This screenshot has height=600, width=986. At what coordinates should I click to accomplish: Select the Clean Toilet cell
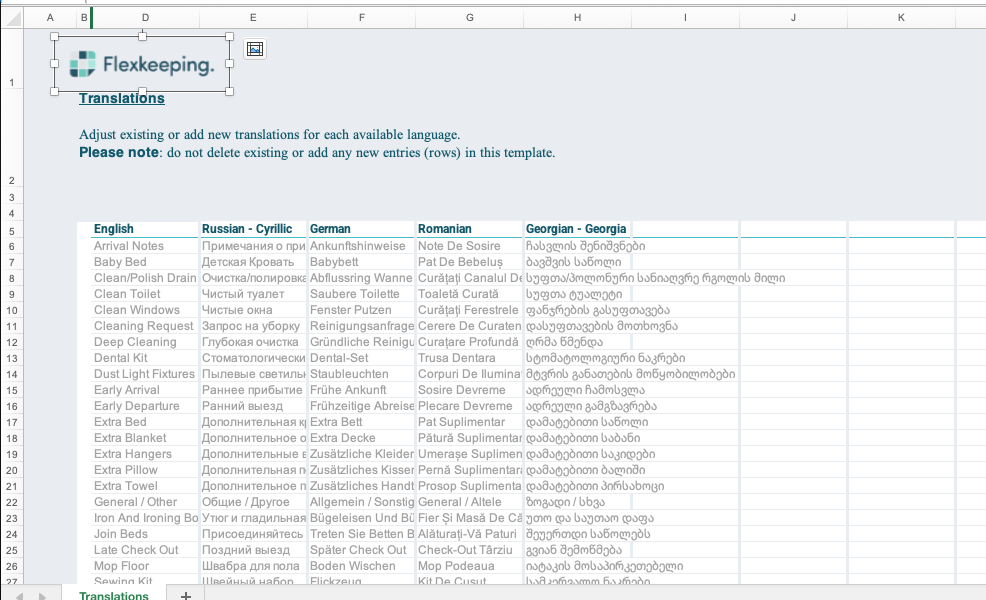pyautogui.click(x=145, y=294)
